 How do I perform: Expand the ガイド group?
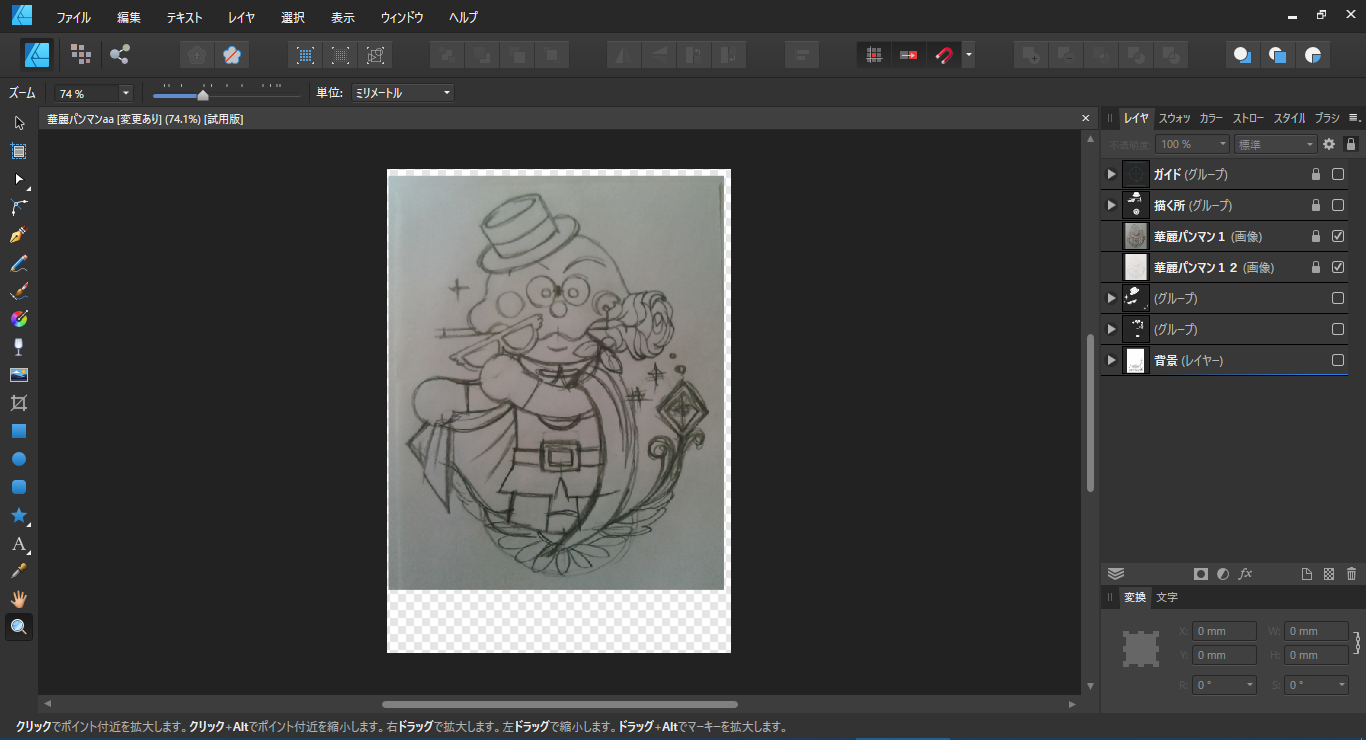[1111, 174]
